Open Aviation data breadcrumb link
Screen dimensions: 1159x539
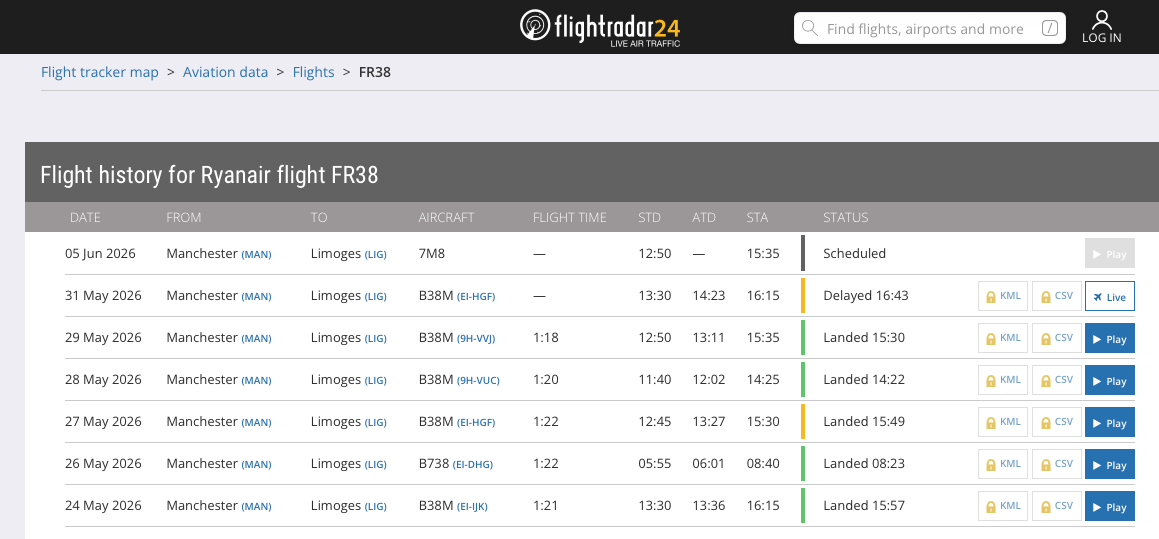(x=225, y=72)
